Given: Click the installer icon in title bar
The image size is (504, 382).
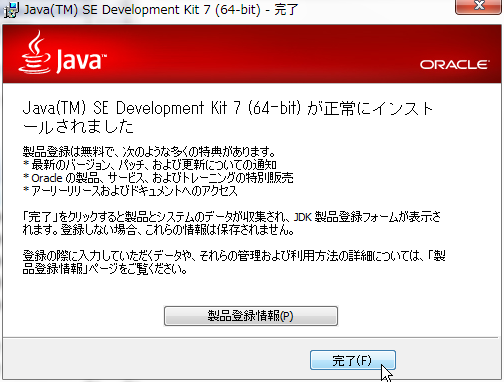Looking at the screenshot, I should click(x=11, y=10).
